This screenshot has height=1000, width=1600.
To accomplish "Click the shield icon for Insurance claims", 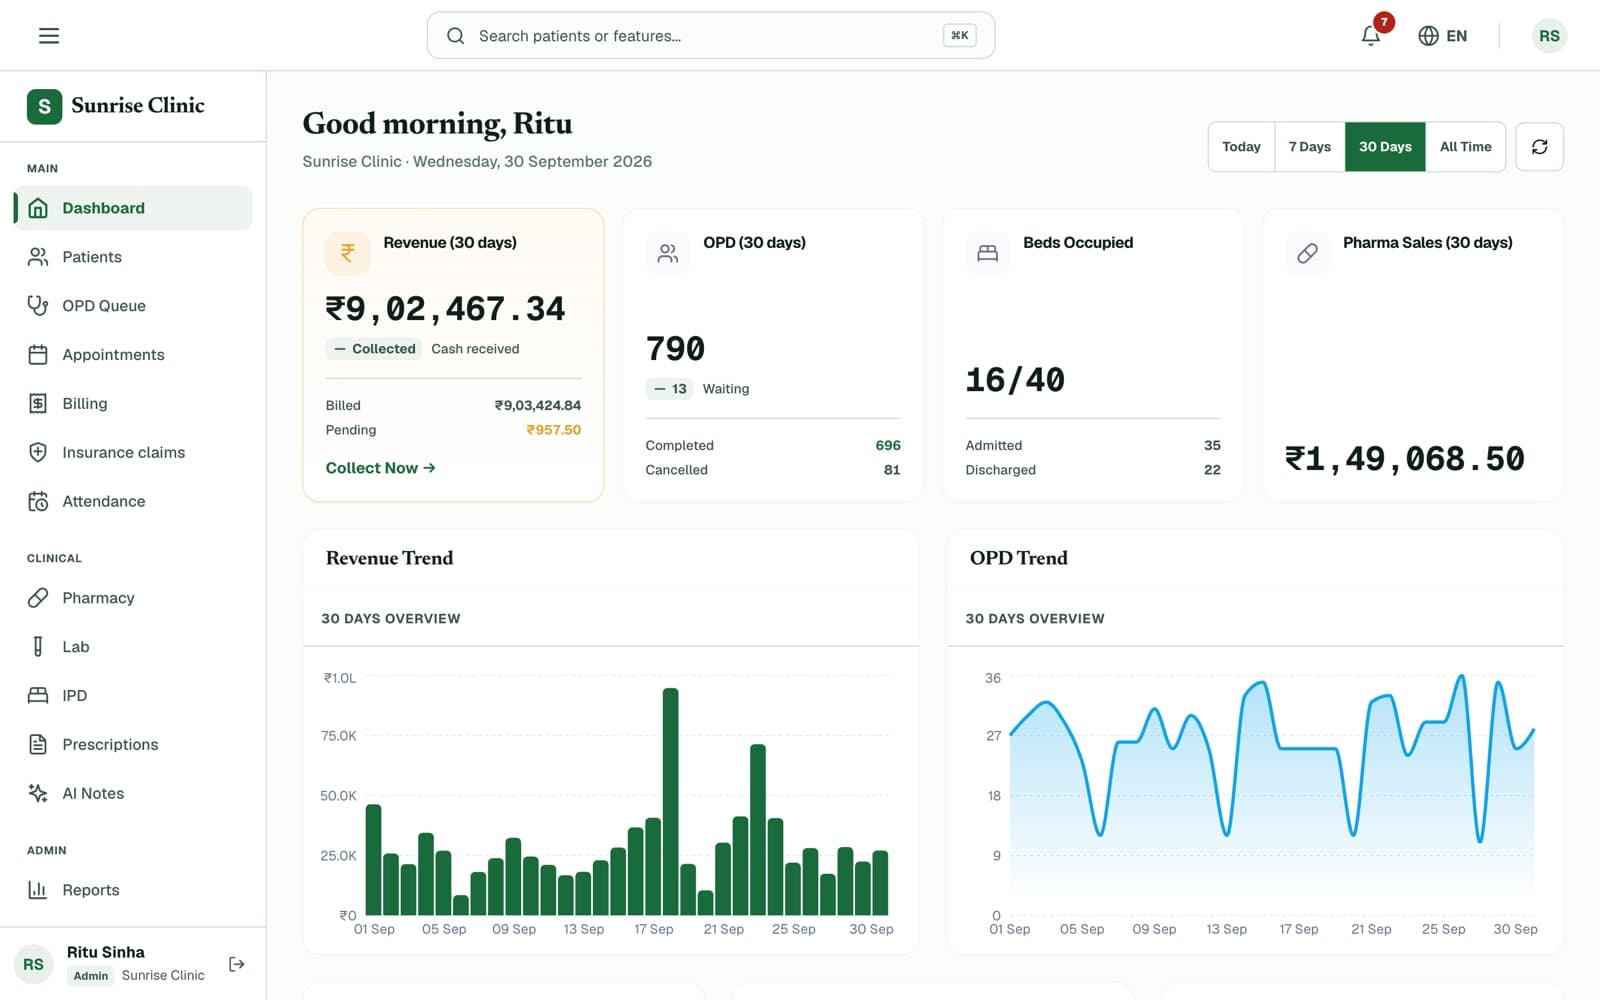I will coord(38,452).
